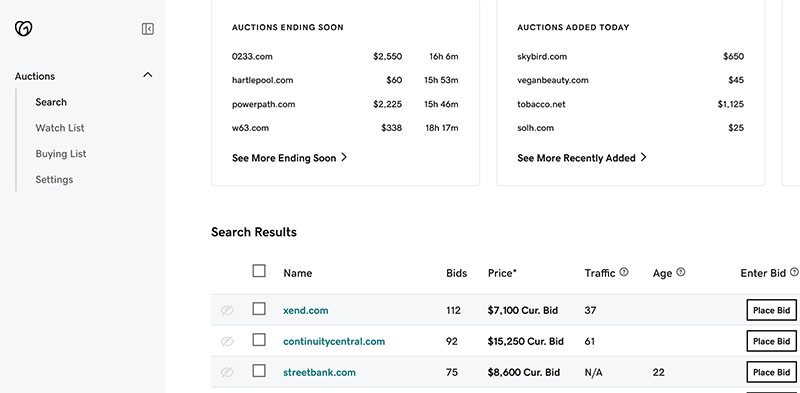This screenshot has height=393, width=800.
Task: Hide continuitycentral.com with eye icon
Action: (227, 341)
